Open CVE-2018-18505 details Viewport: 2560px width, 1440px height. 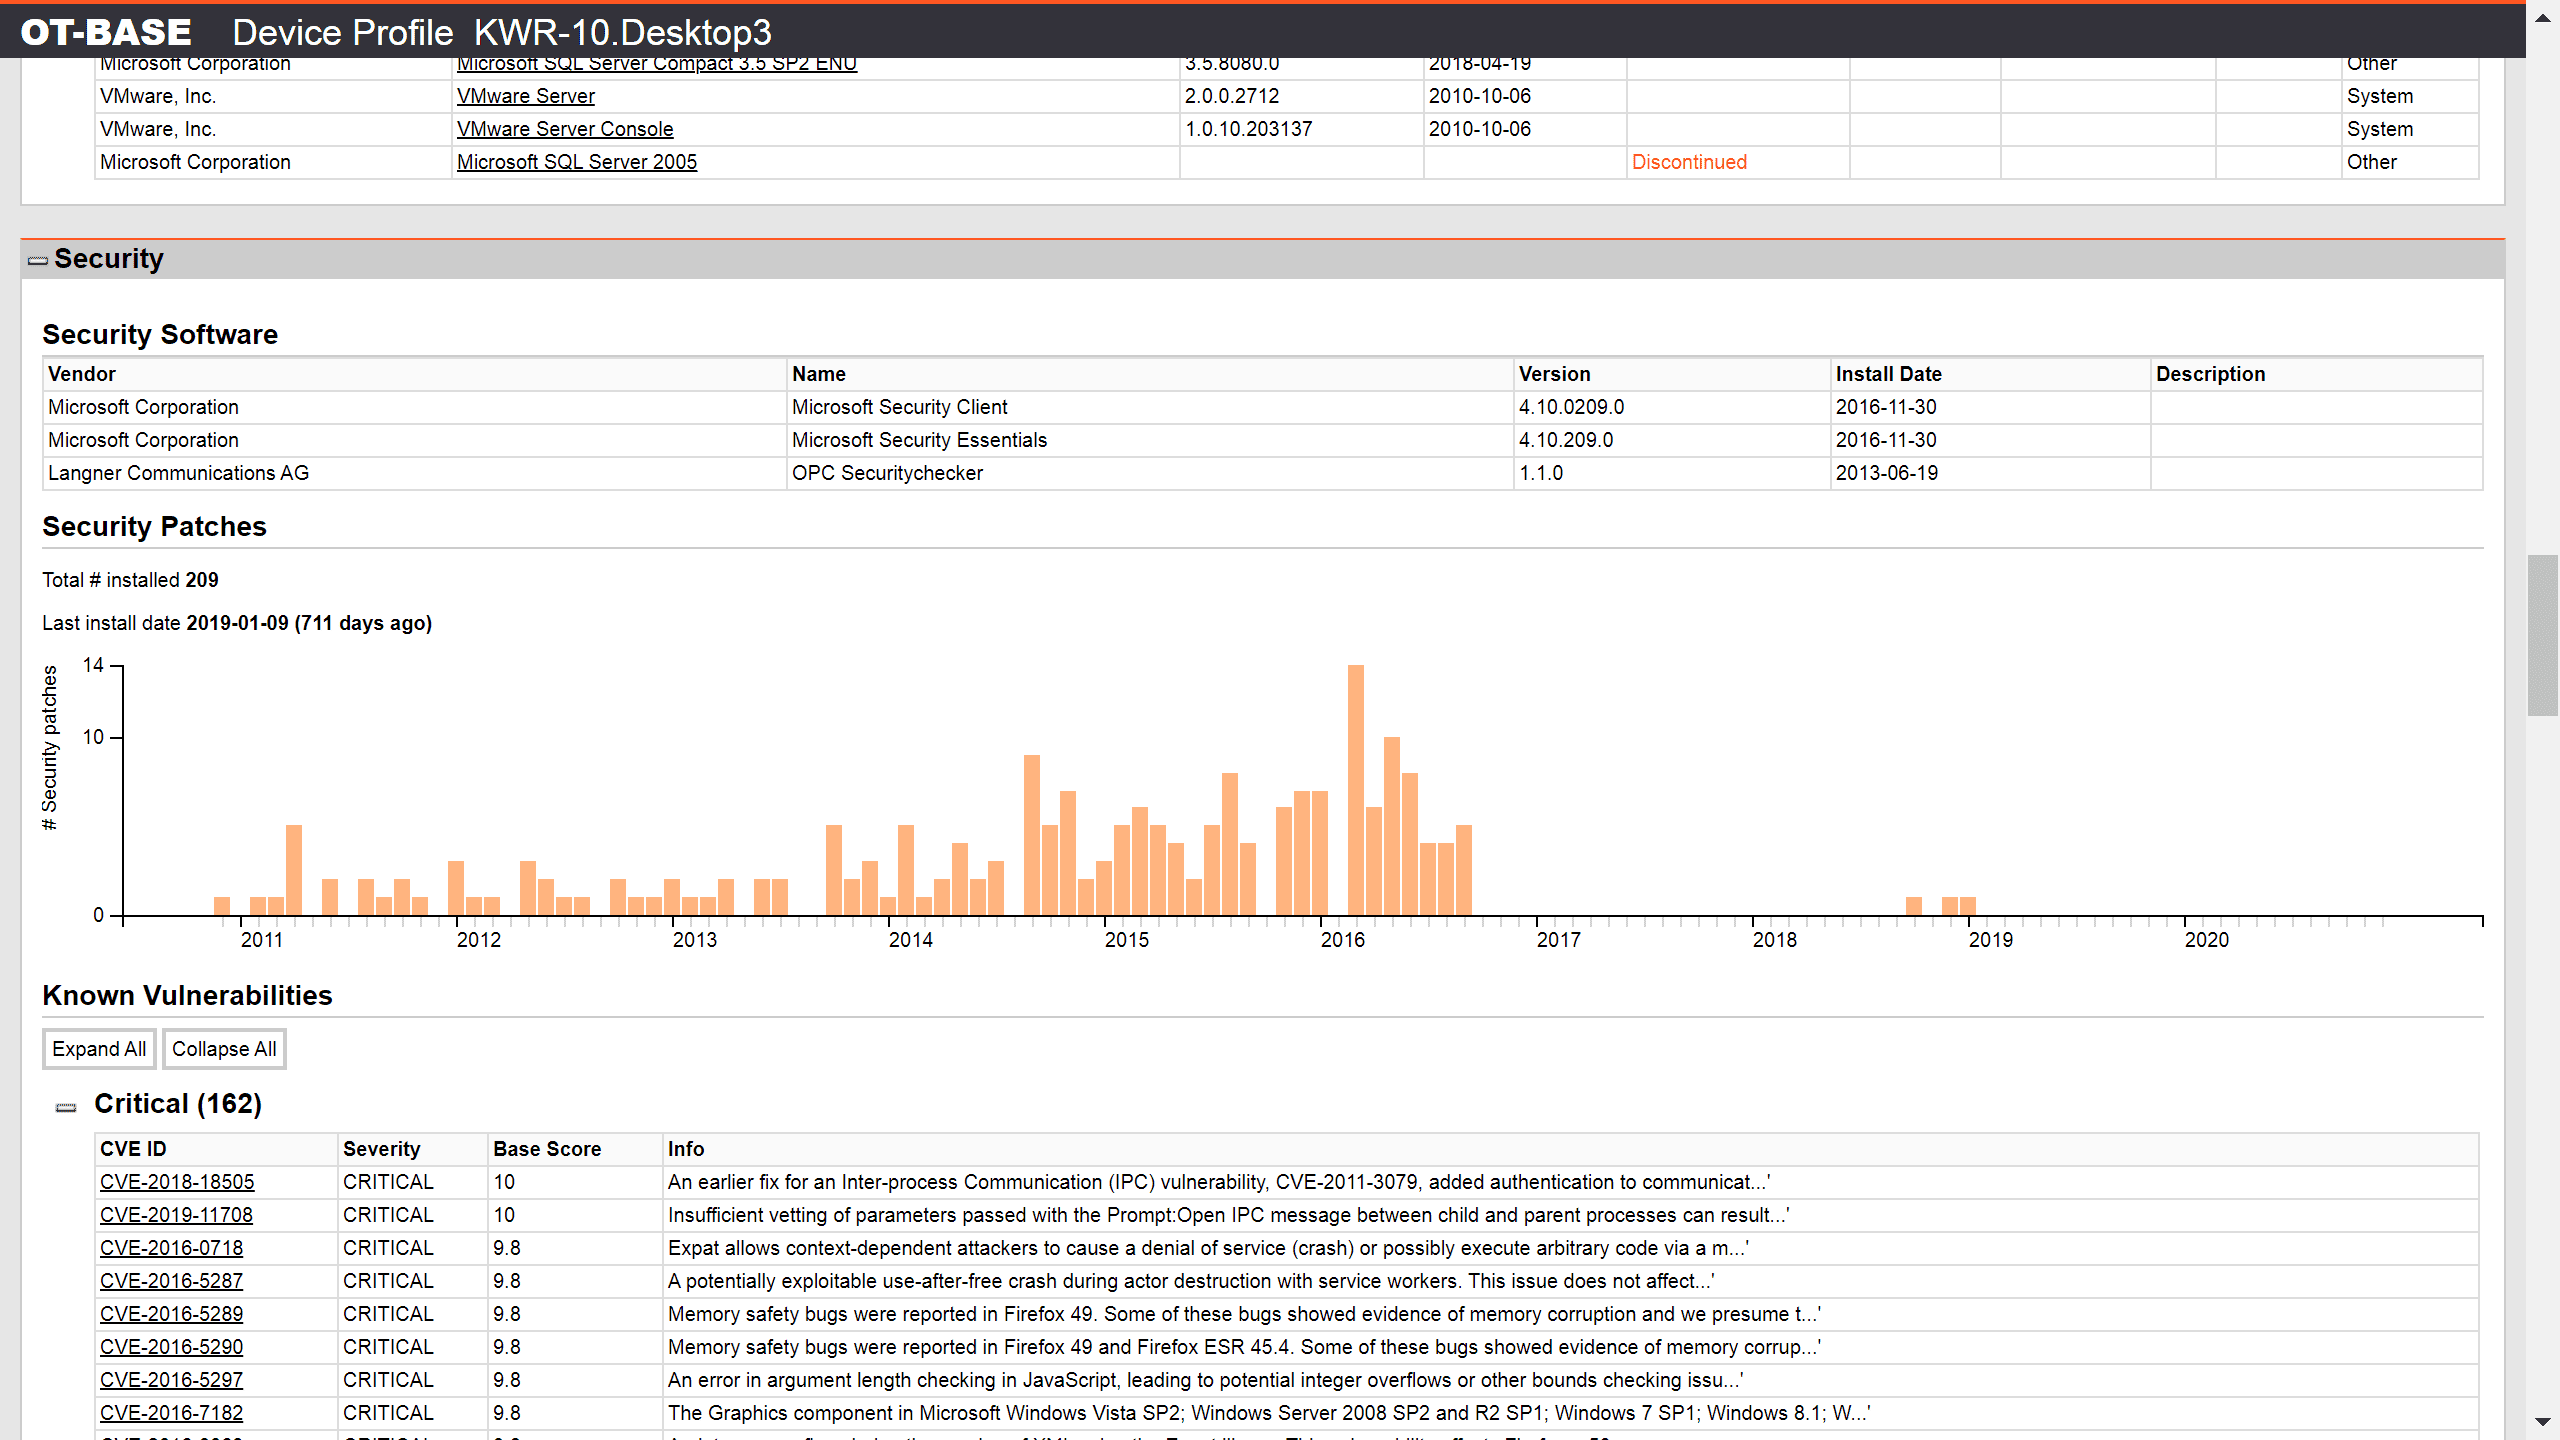(x=177, y=1182)
